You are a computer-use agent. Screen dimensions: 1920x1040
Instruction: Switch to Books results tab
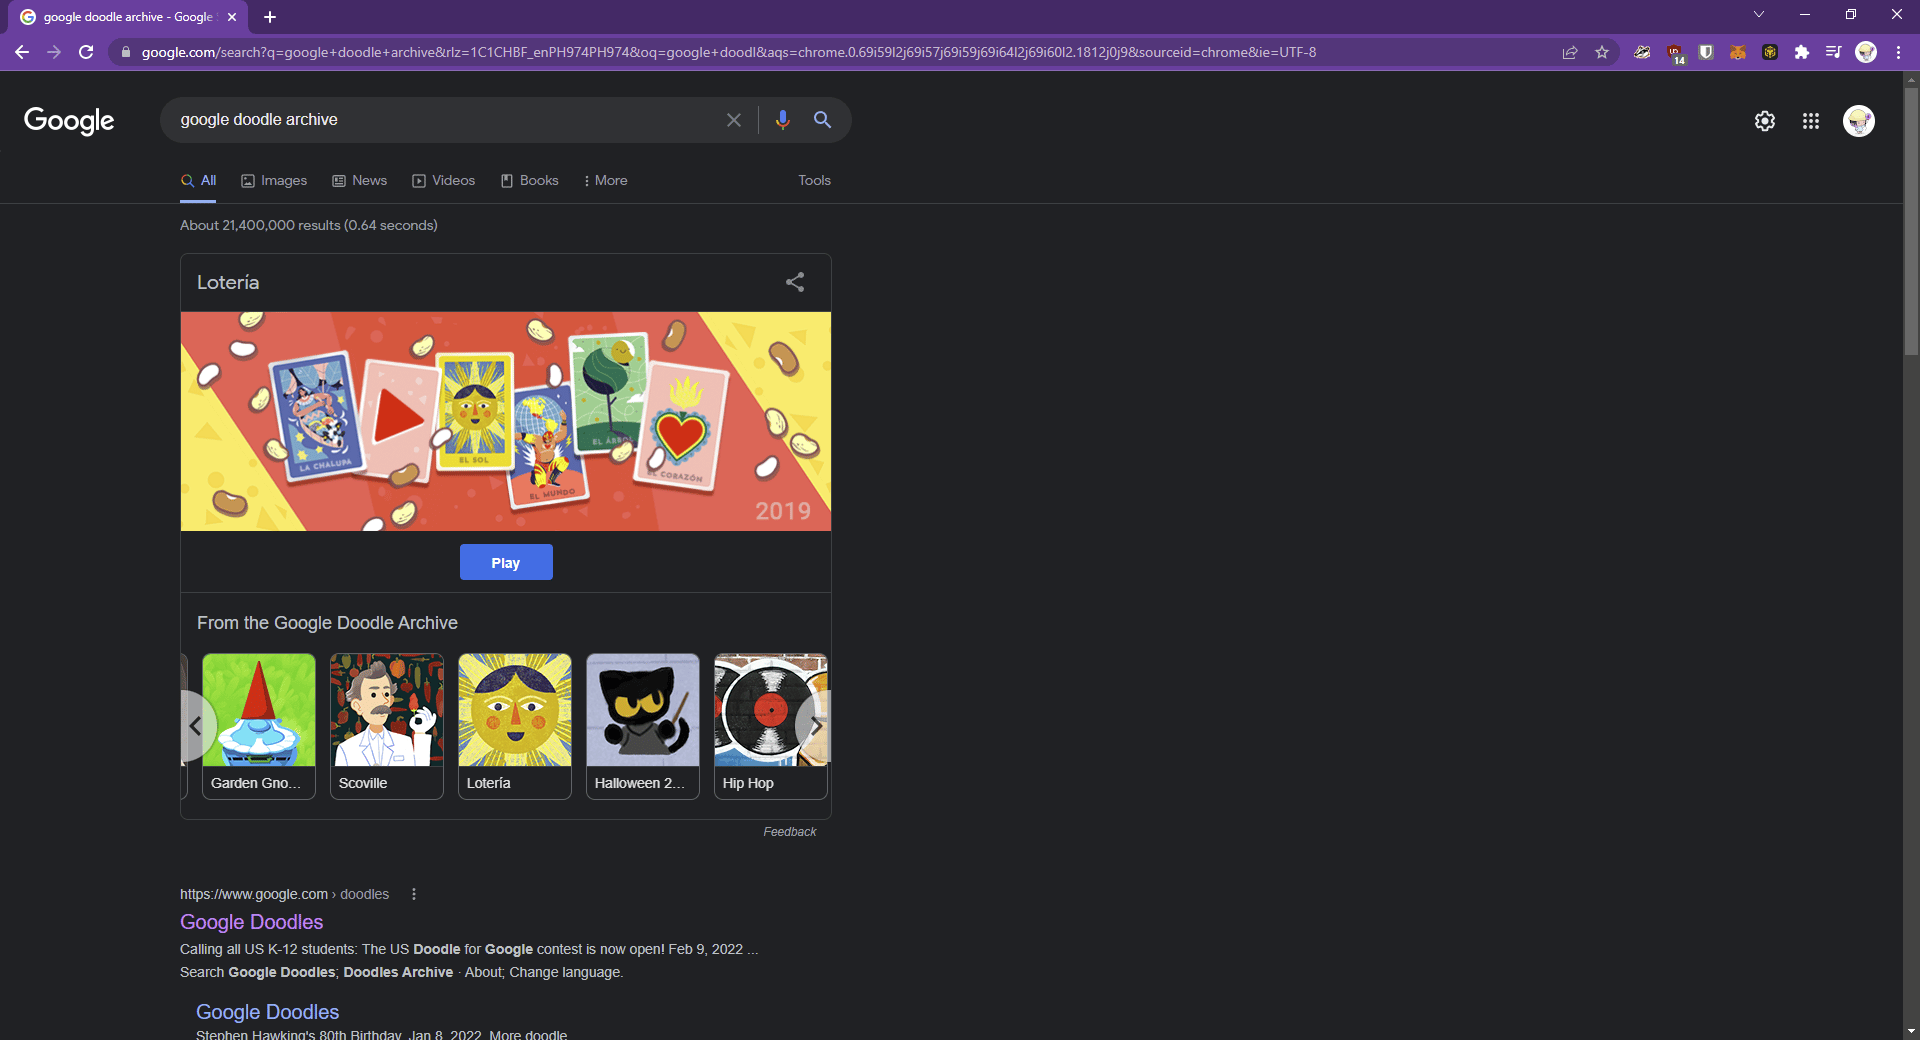530,181
